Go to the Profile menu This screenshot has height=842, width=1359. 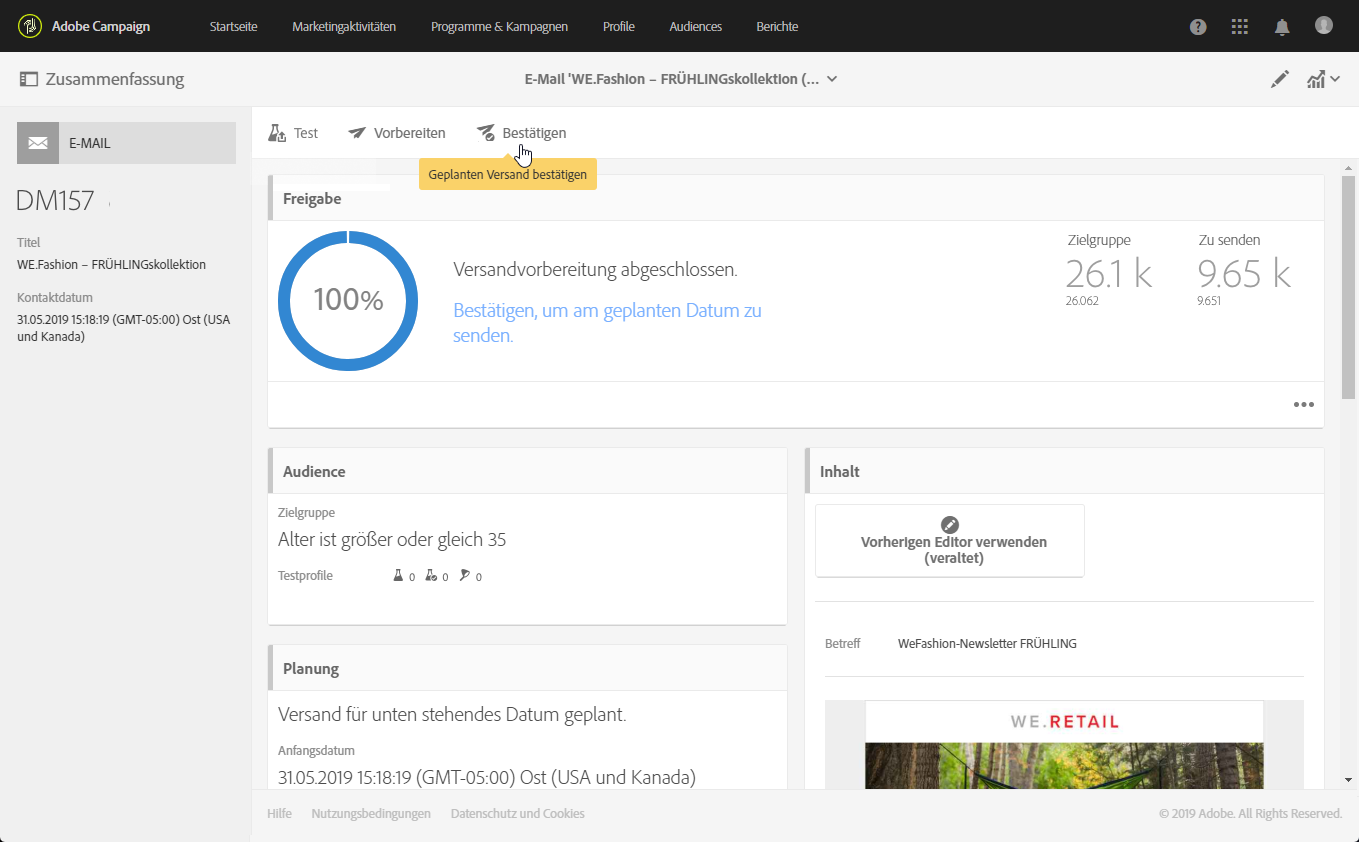point(619,27)
